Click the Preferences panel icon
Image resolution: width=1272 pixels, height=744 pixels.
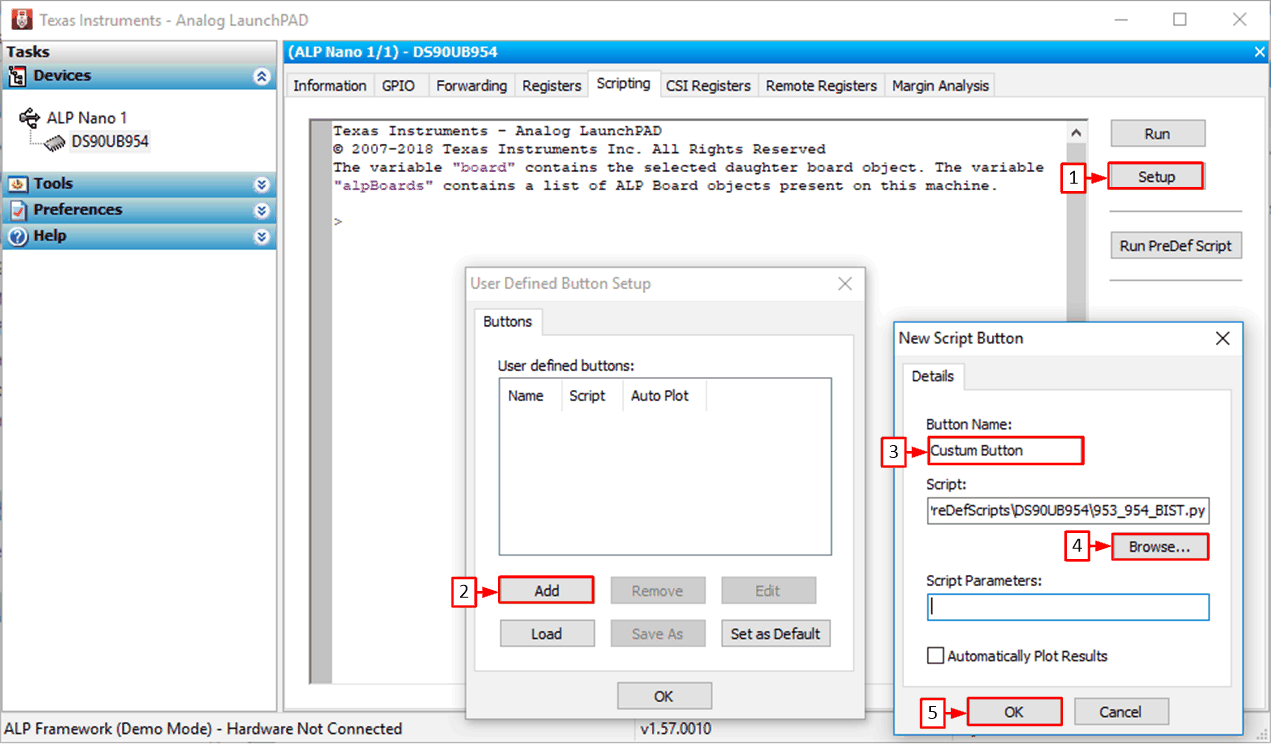click(17, 210)
